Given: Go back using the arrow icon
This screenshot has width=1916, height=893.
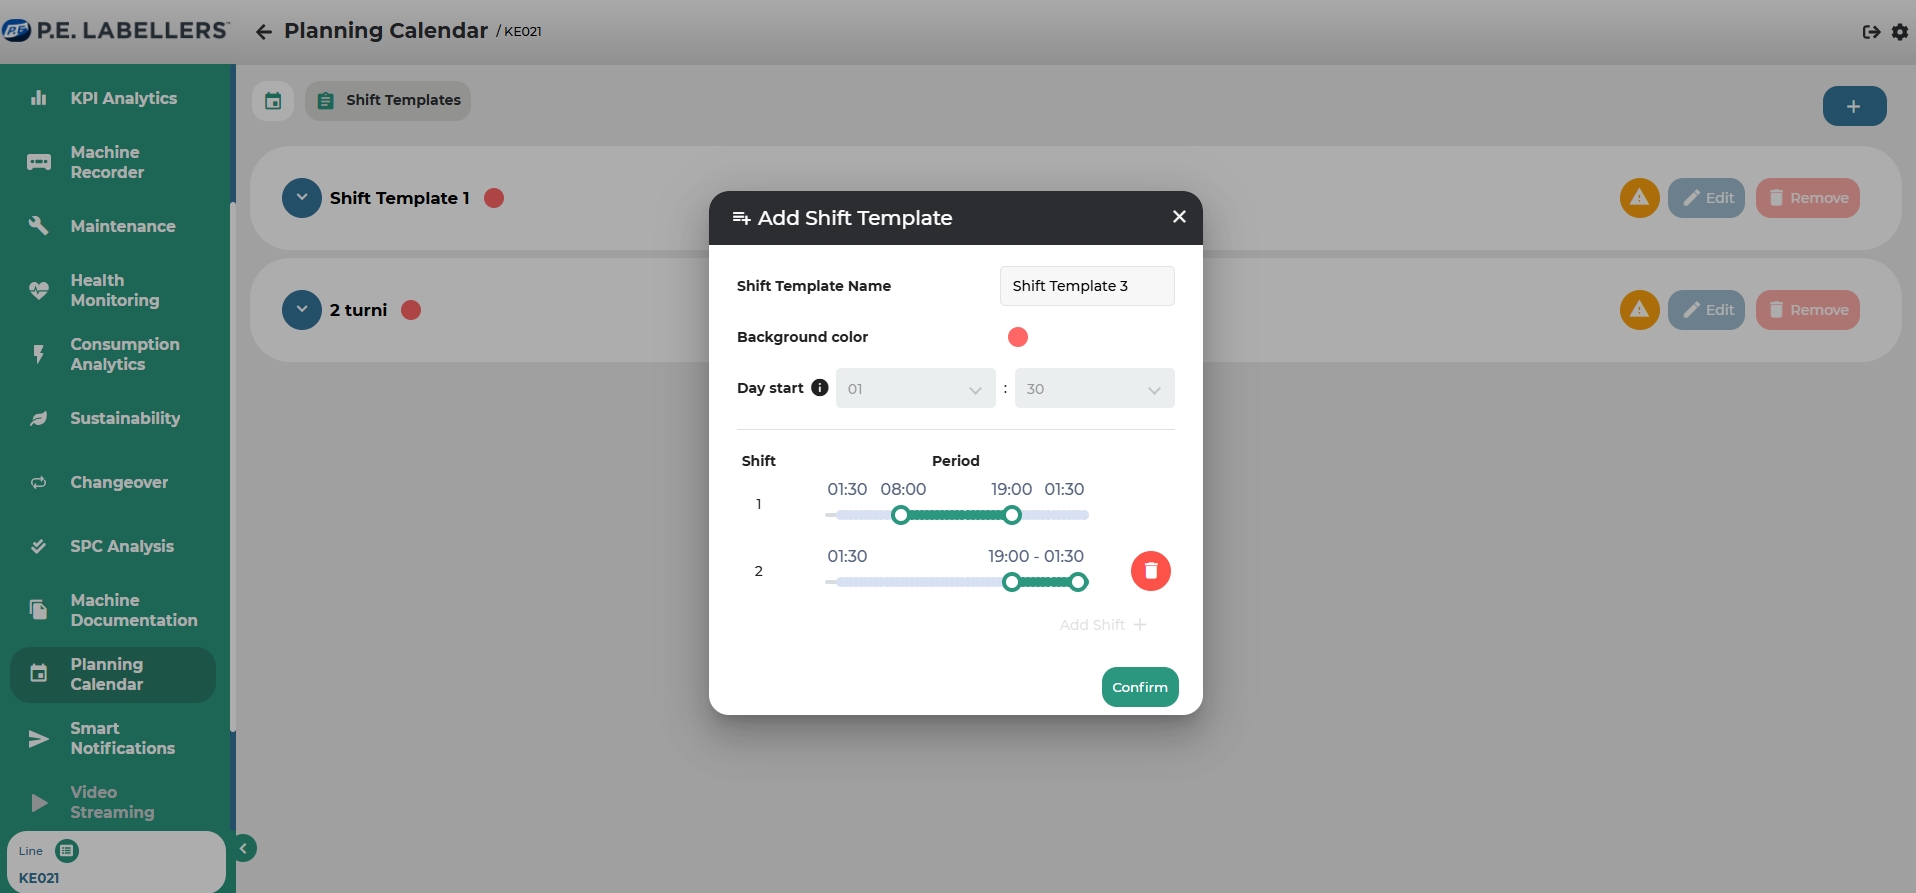Looking at the screenshot, I should point(264,32).
